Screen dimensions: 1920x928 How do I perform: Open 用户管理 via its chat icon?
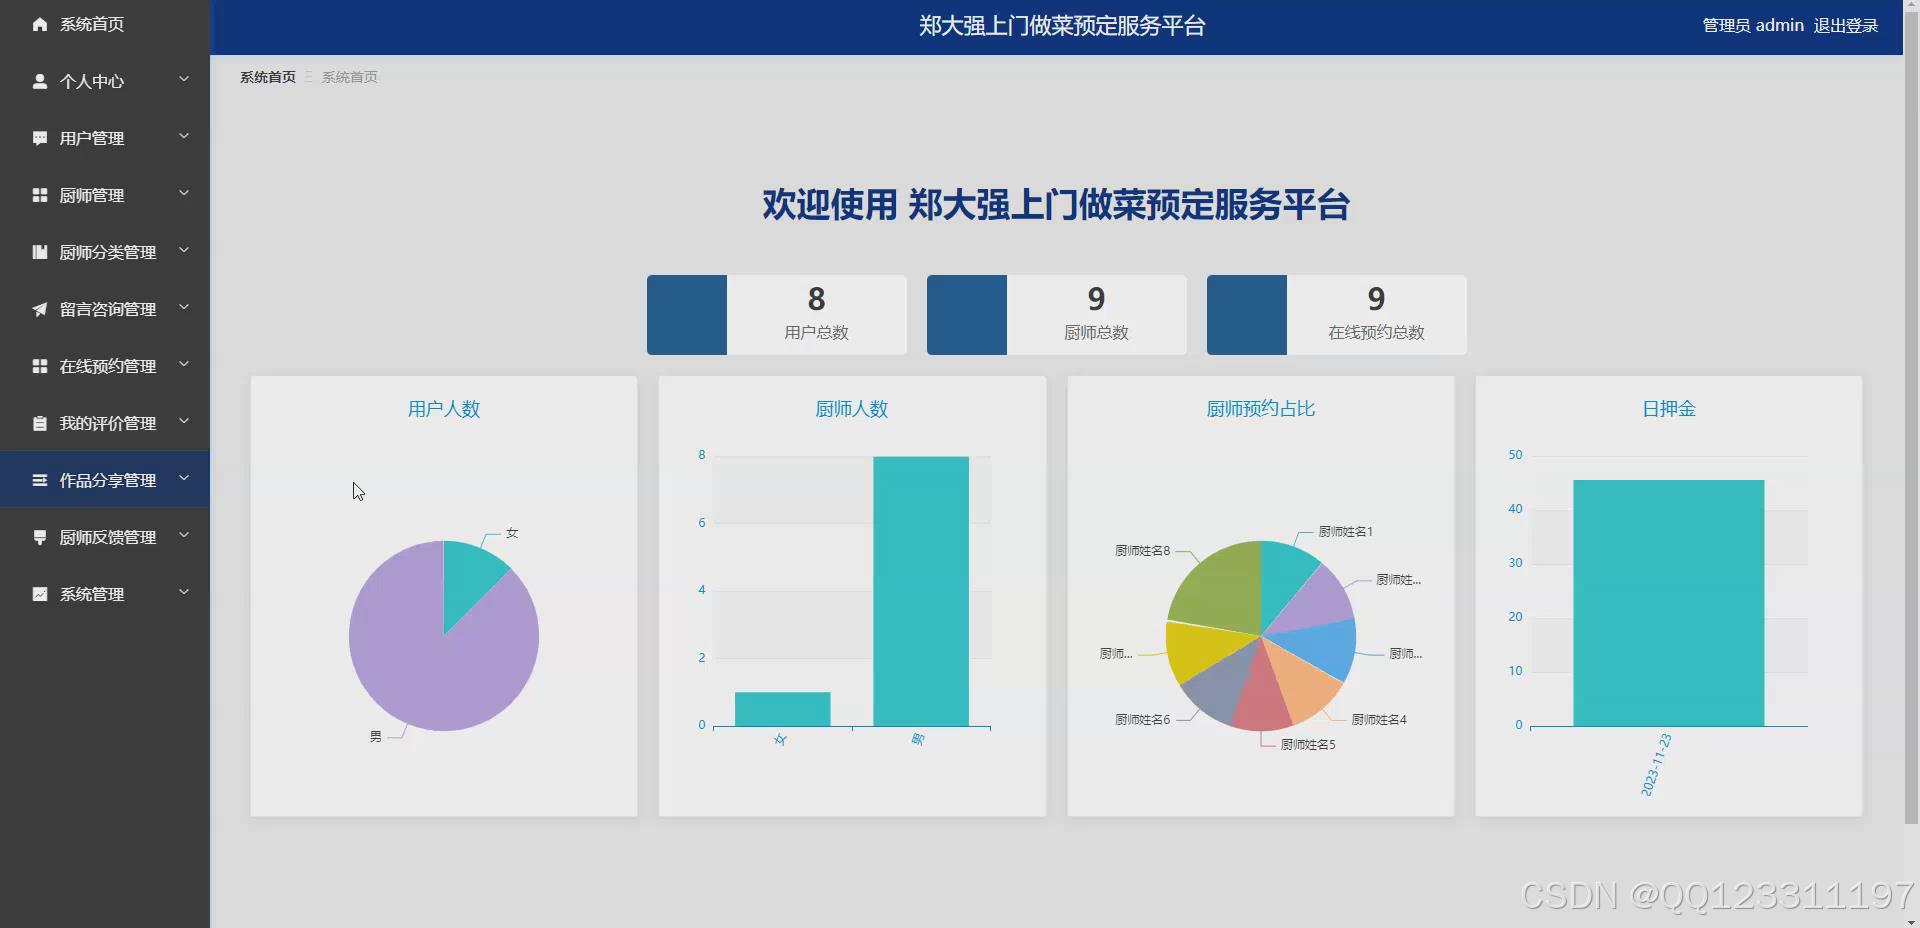(39, 138)
